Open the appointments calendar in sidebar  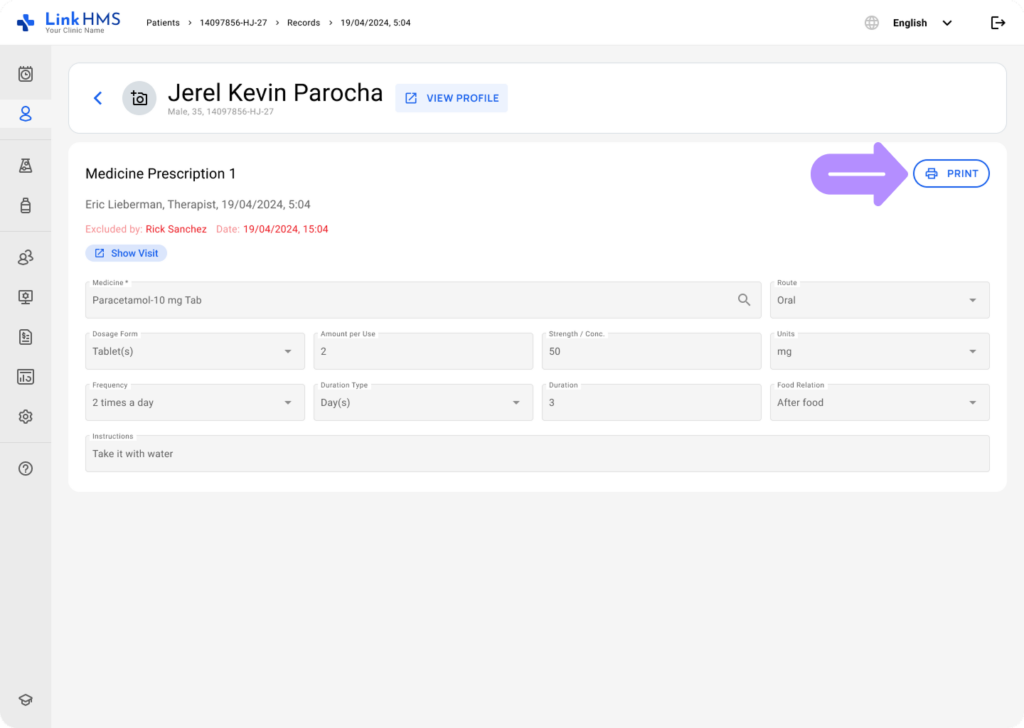tap(26, 74)
